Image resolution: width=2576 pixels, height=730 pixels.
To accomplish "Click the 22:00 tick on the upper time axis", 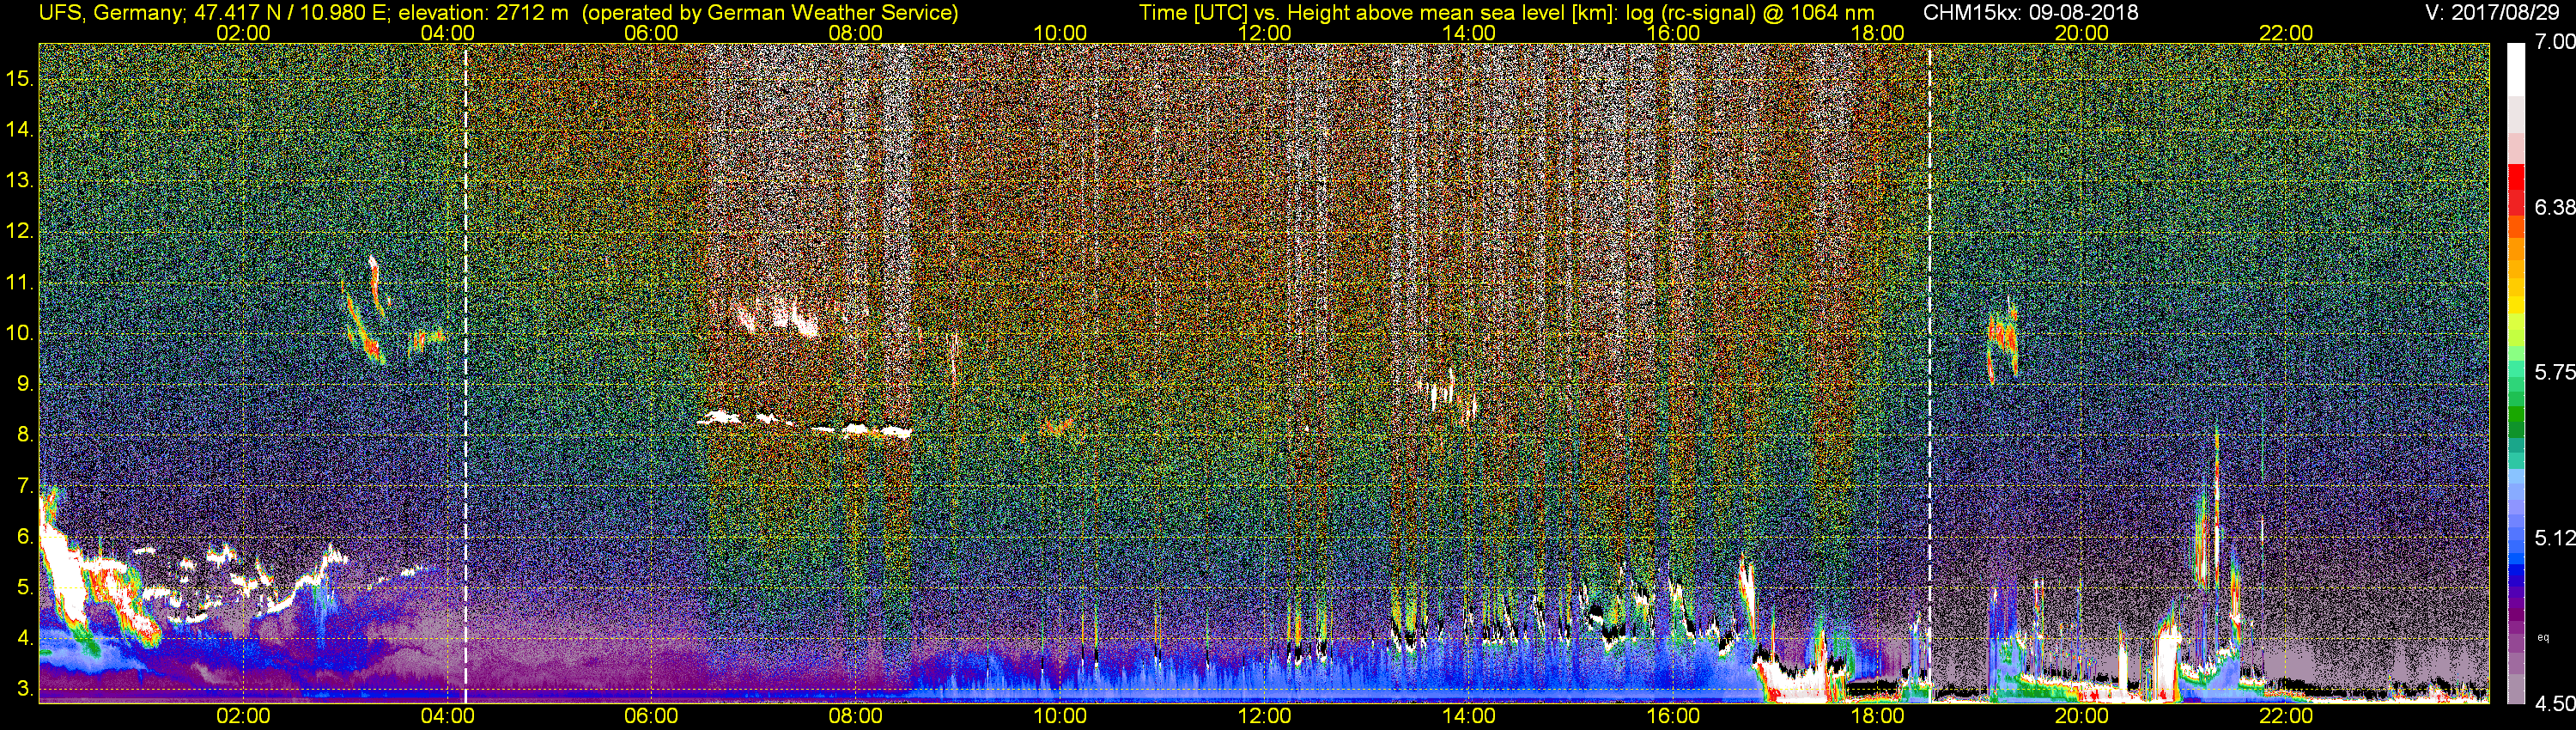I will pos(2286,33).
